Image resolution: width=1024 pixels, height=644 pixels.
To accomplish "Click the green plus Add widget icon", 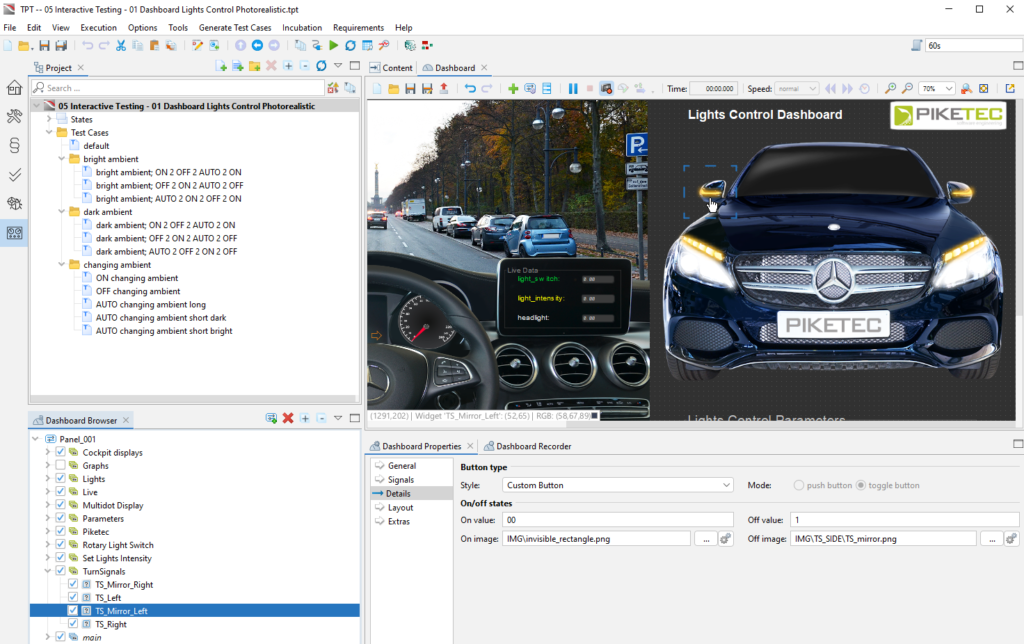I will [513, 89].
